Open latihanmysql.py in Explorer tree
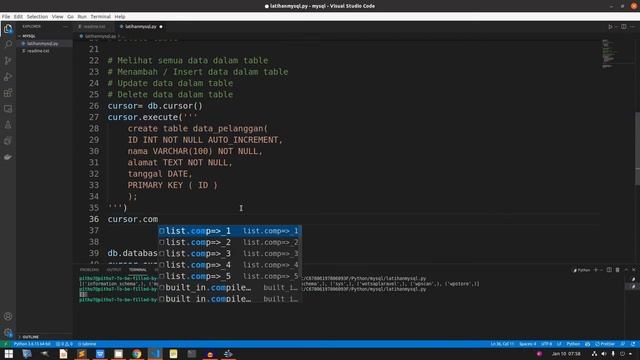The image size is (640, 360). 42,43
